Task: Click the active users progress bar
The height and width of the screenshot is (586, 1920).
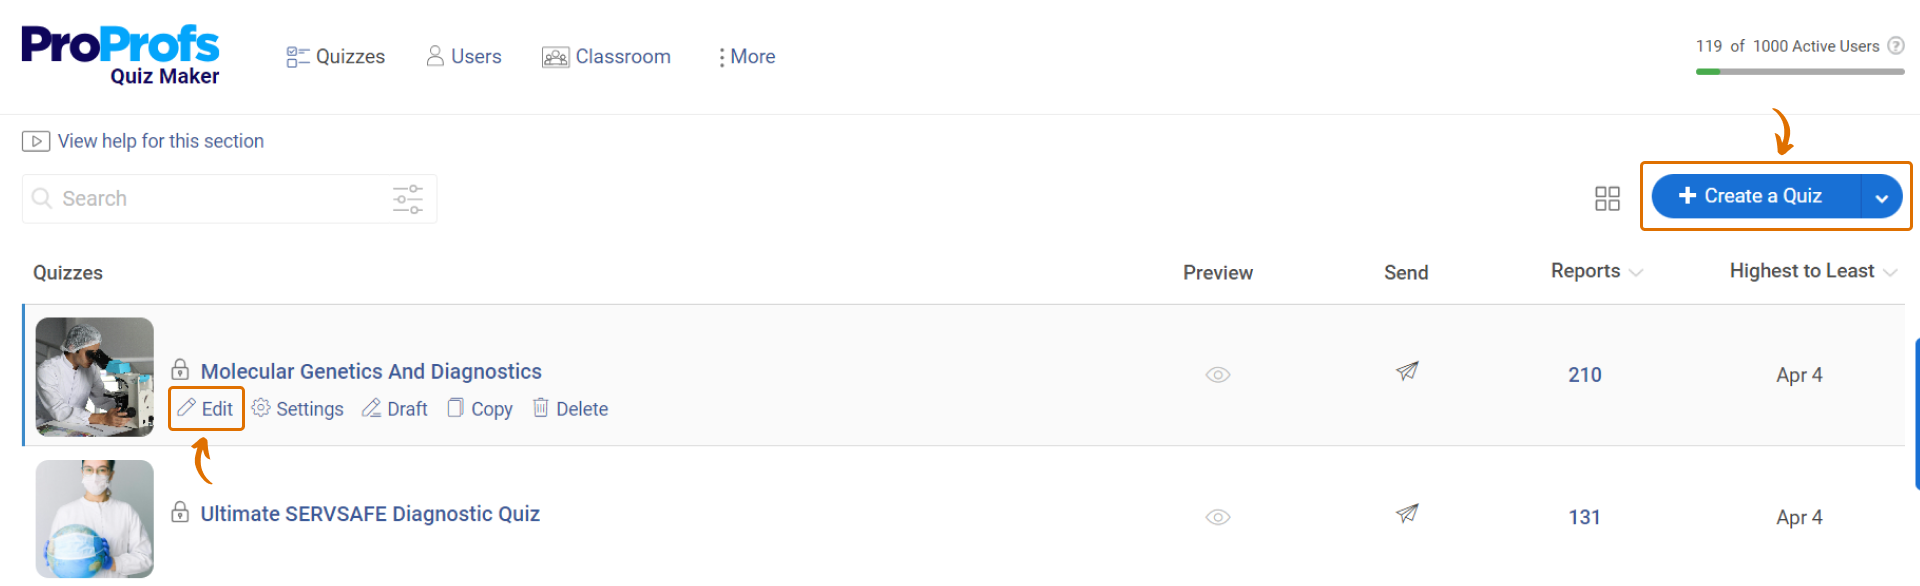Action: (1799, 72)
